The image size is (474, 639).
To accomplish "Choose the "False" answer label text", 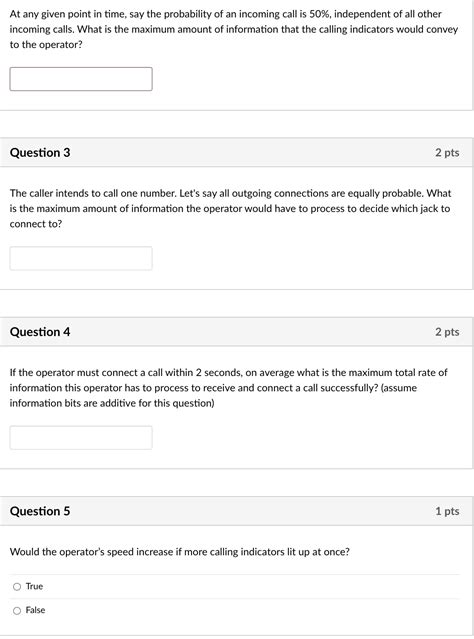I will point(35,610).
